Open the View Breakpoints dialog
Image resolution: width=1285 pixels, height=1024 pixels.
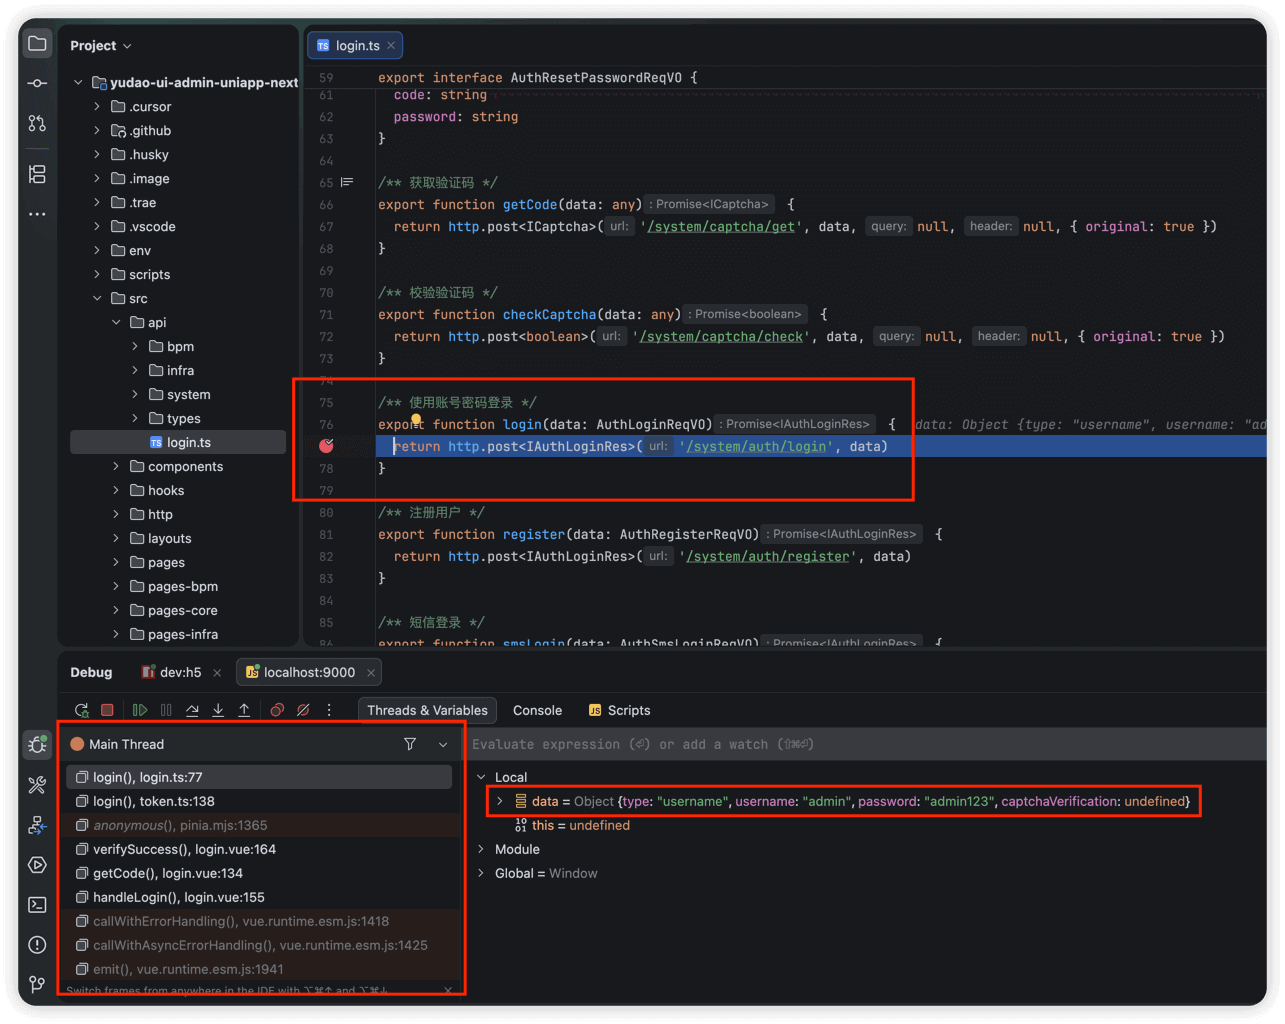tap(277, 710)
